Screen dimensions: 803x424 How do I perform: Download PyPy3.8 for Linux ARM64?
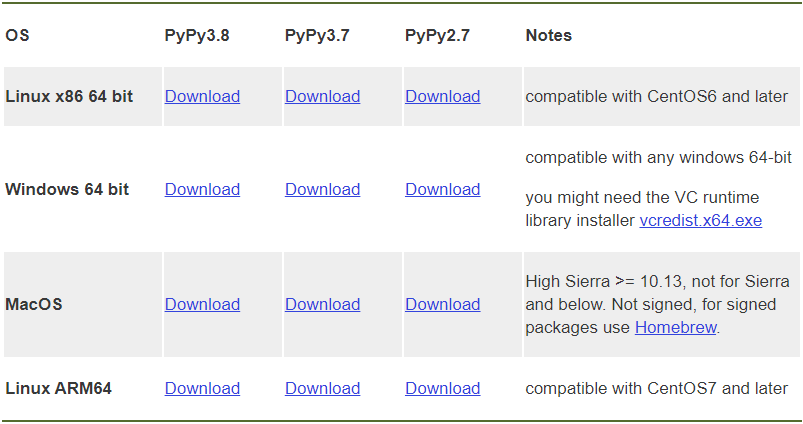coord(202,388)
